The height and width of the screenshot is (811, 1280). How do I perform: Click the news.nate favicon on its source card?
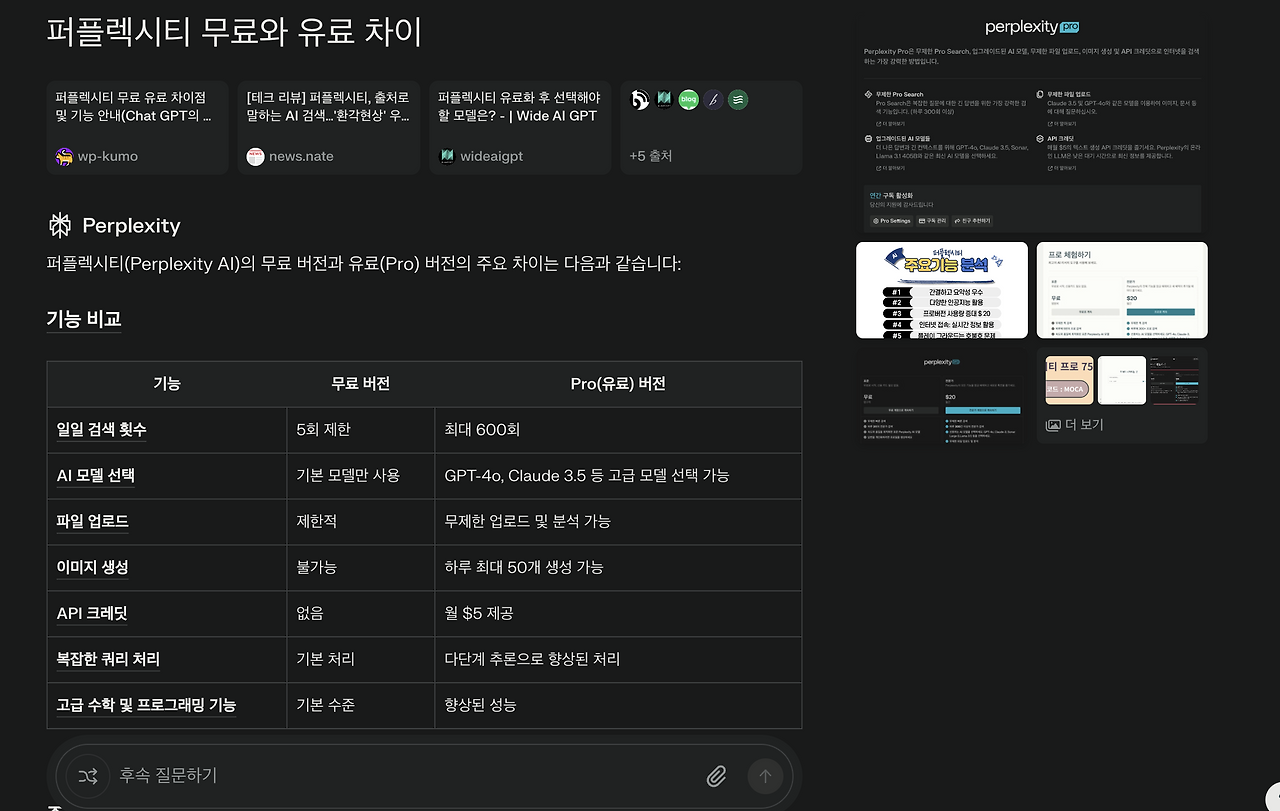click(x=255, y=156)
